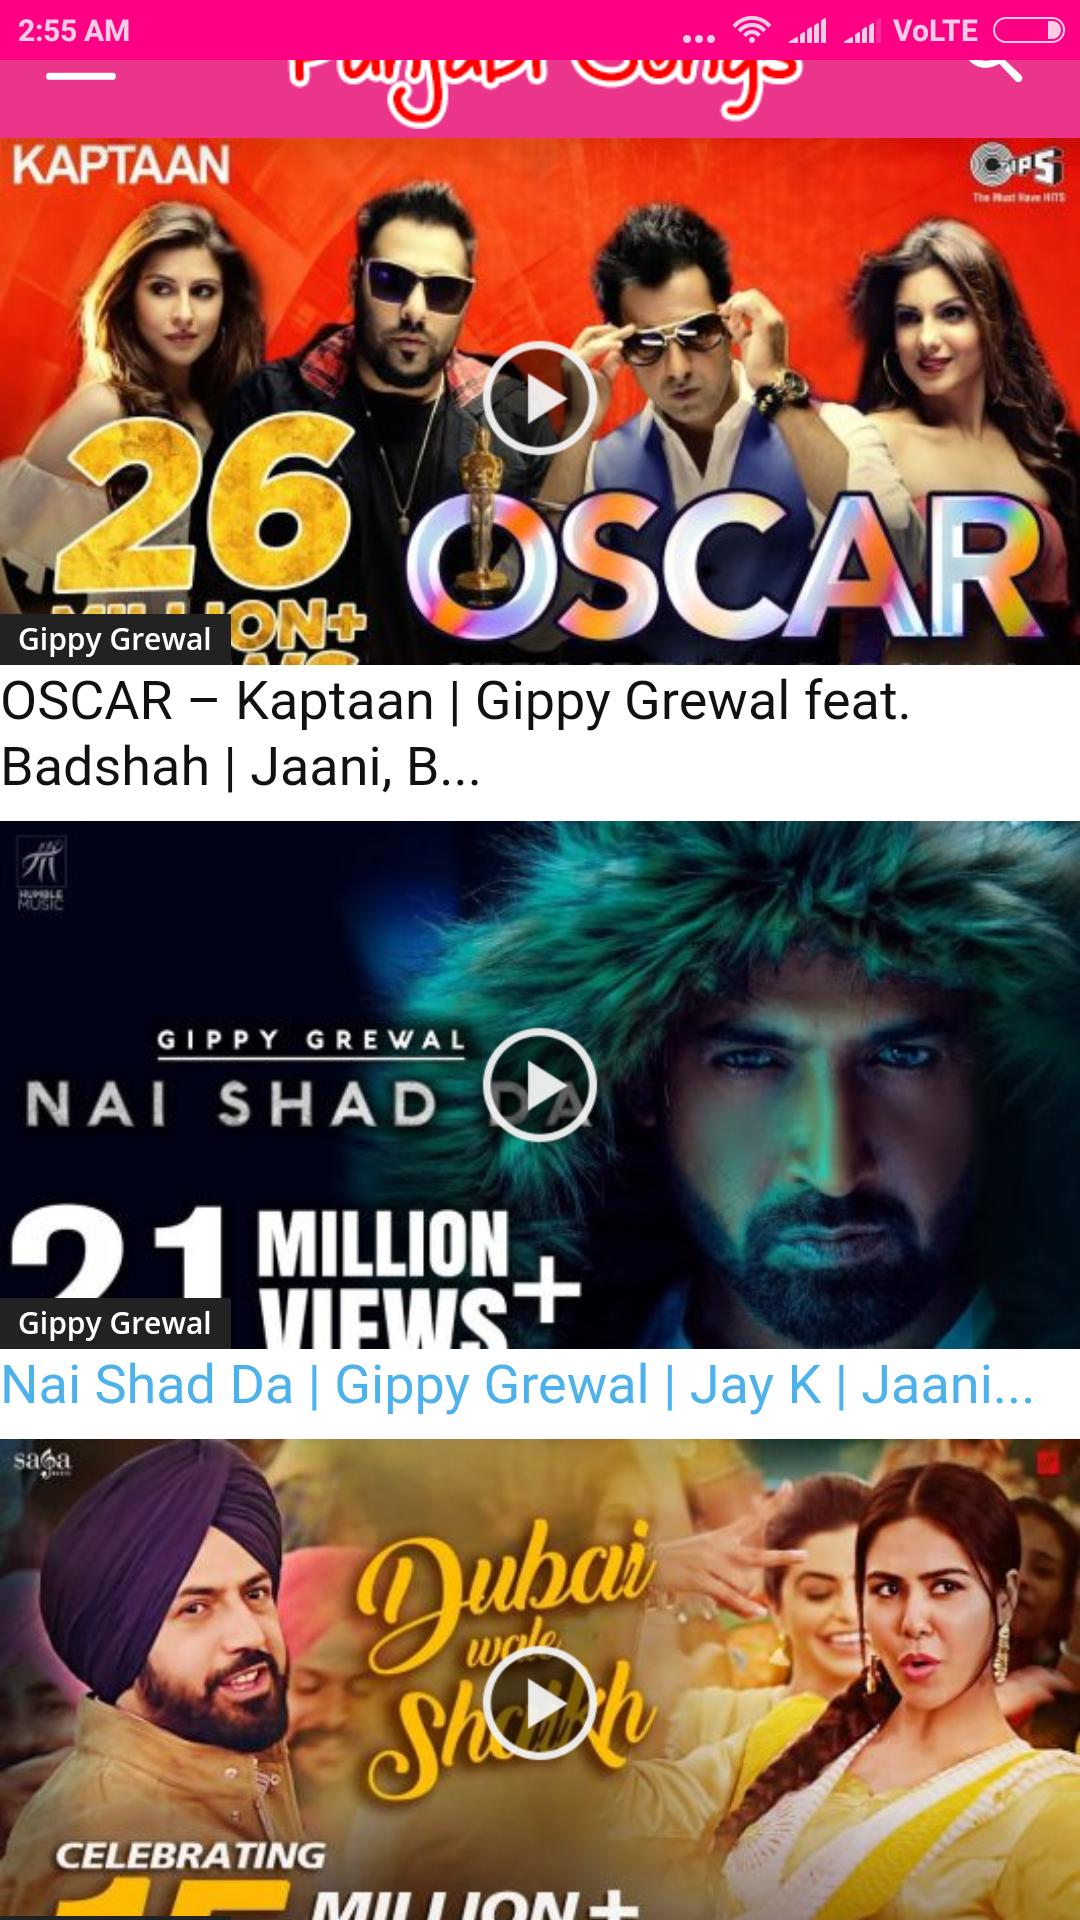Viewport: 1080px width, 1920px height.
Task: Tap the Saga logo on Dubai thumbnail
Action: coord(42,1462)
